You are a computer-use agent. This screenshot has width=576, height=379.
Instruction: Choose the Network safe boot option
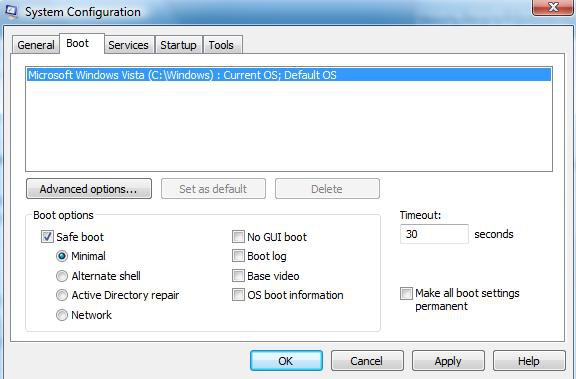pos(62,315)
